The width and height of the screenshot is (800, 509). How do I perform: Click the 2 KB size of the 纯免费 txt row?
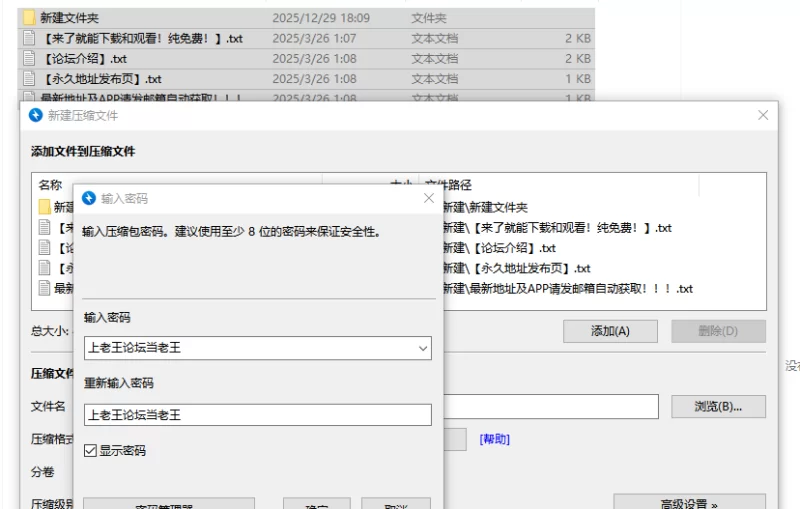[x=578, y=38]
